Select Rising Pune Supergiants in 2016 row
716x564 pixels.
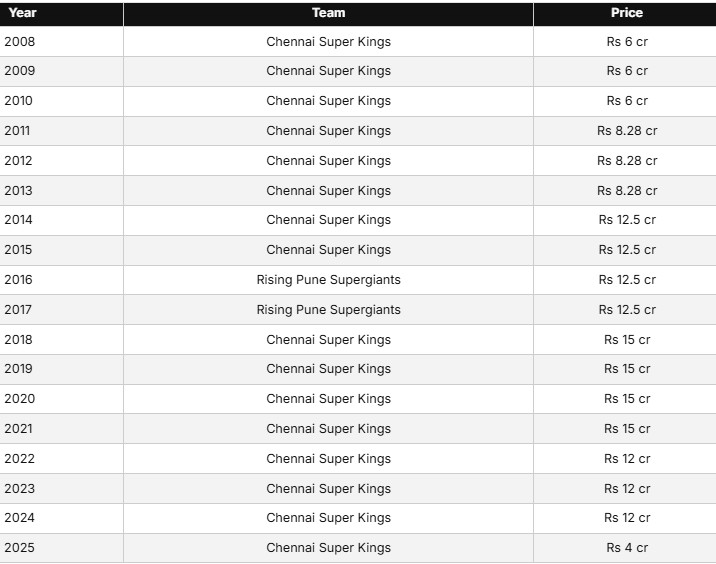coord(328,279)
